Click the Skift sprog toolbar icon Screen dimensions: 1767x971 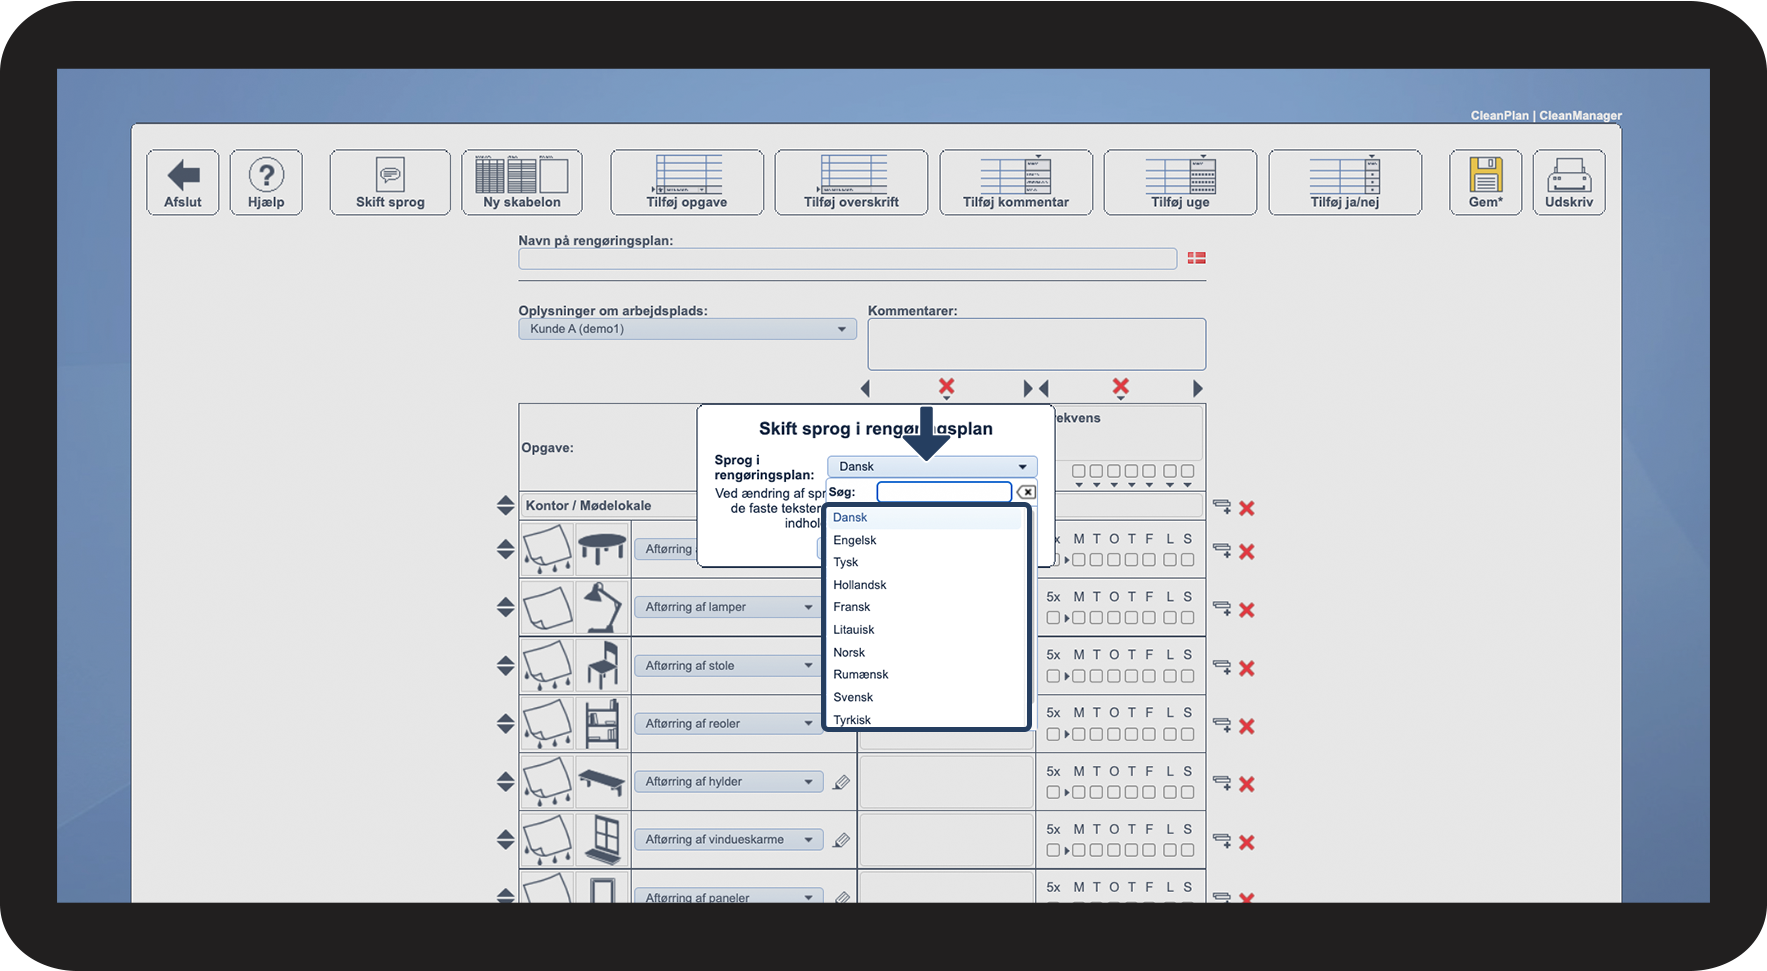click(x=390, y=182)
